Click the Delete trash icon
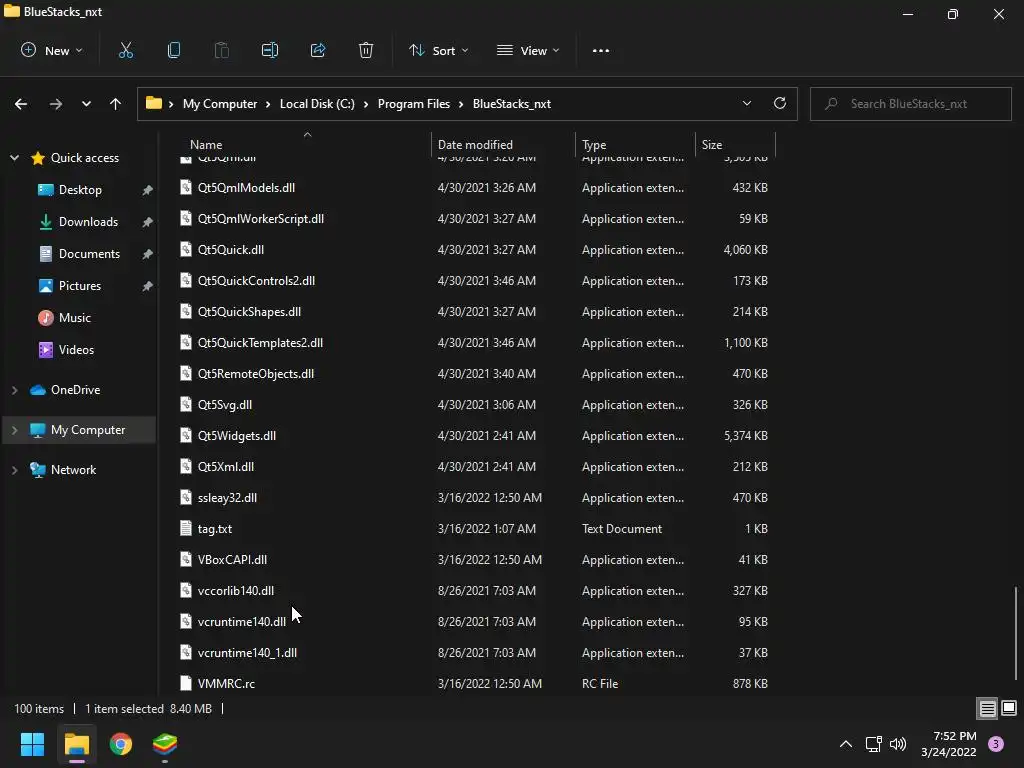Viewport: 1024px width, 768px height. click(x=366, y=50)
